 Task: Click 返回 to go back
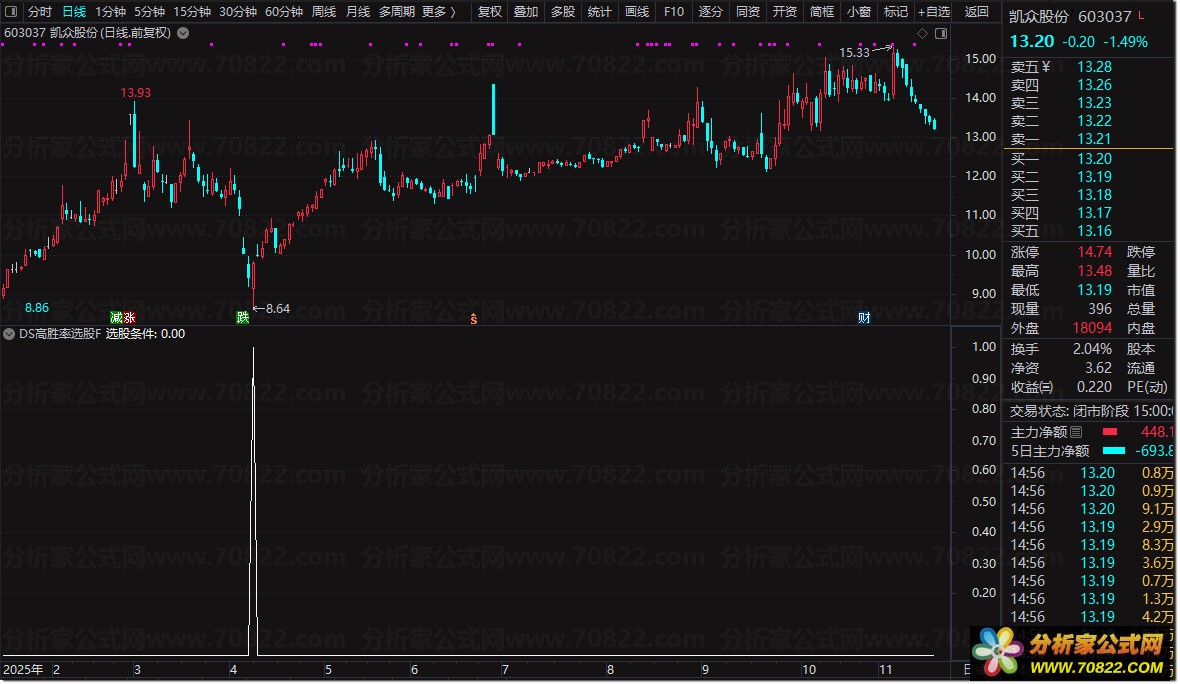click(977, 11)
